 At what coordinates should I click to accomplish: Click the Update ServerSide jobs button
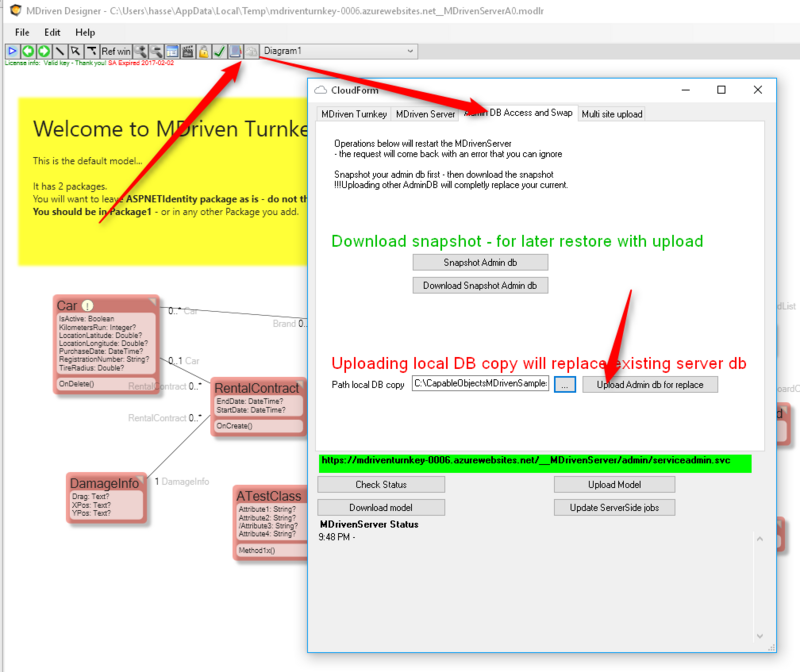point(614,508)
